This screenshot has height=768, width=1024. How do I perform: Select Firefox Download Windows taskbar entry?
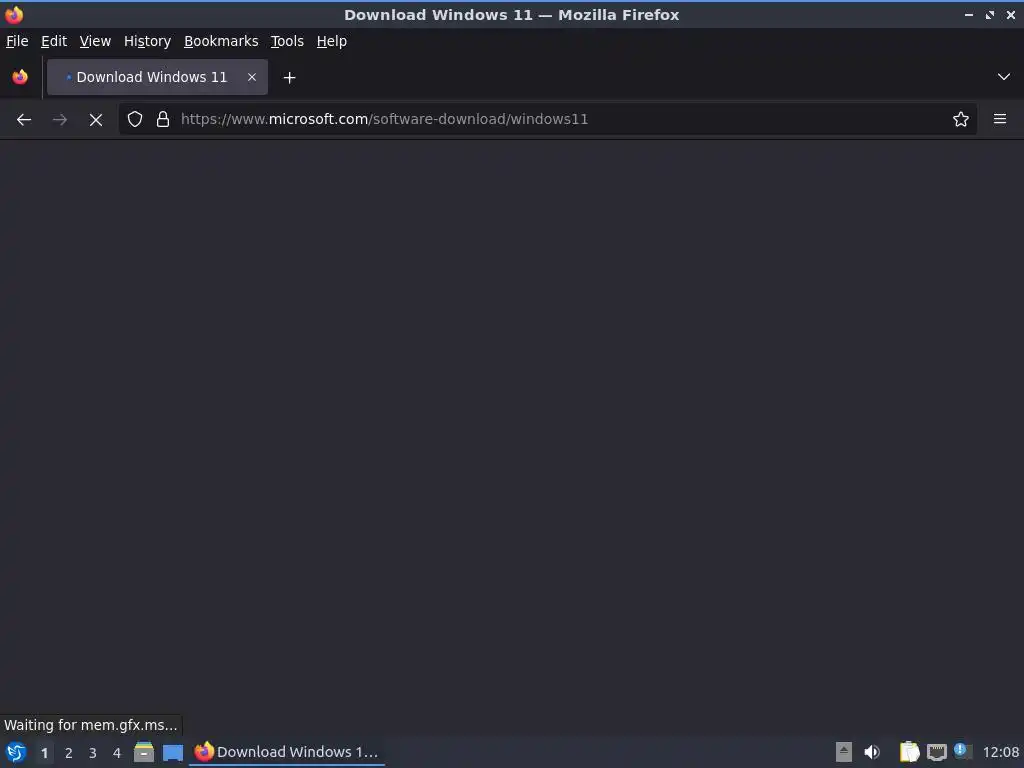pyautogui.click(x=287, y=752)
